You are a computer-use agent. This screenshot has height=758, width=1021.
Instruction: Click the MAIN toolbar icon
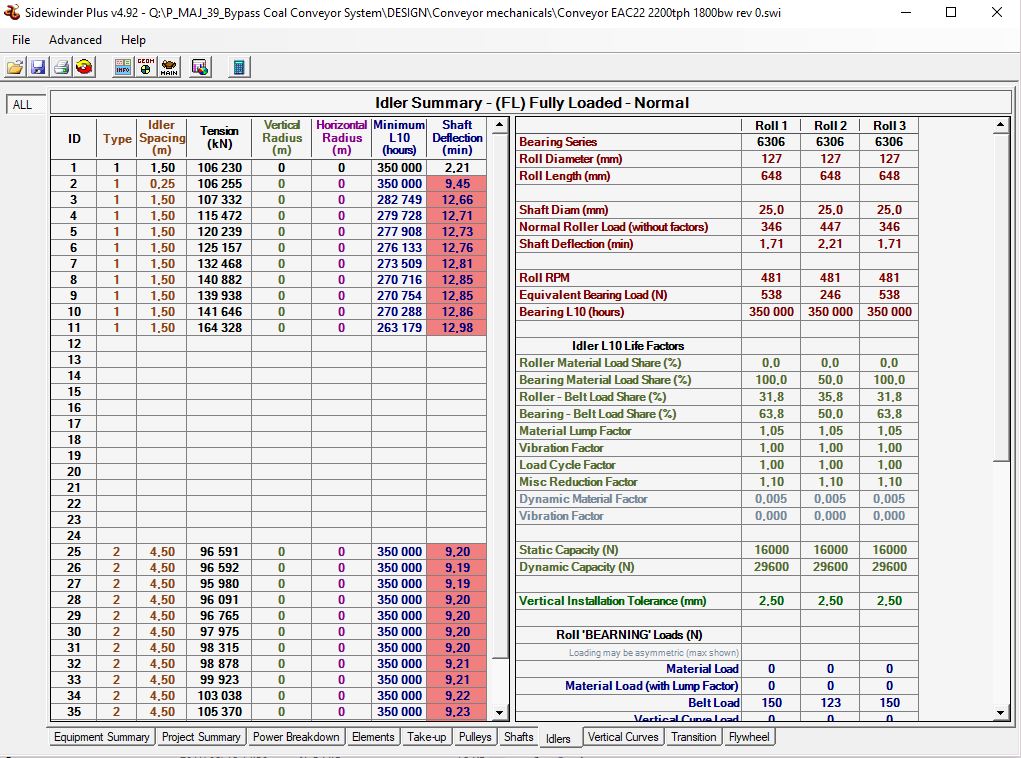pos(169,67)
